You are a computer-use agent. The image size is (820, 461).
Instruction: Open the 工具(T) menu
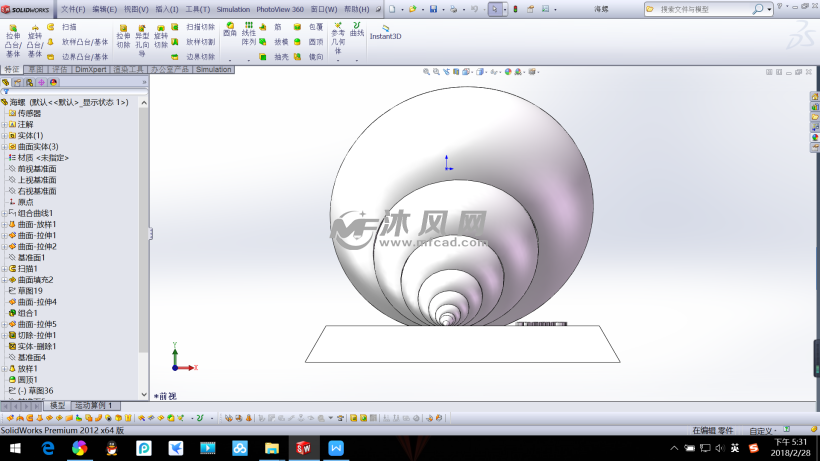198,9
